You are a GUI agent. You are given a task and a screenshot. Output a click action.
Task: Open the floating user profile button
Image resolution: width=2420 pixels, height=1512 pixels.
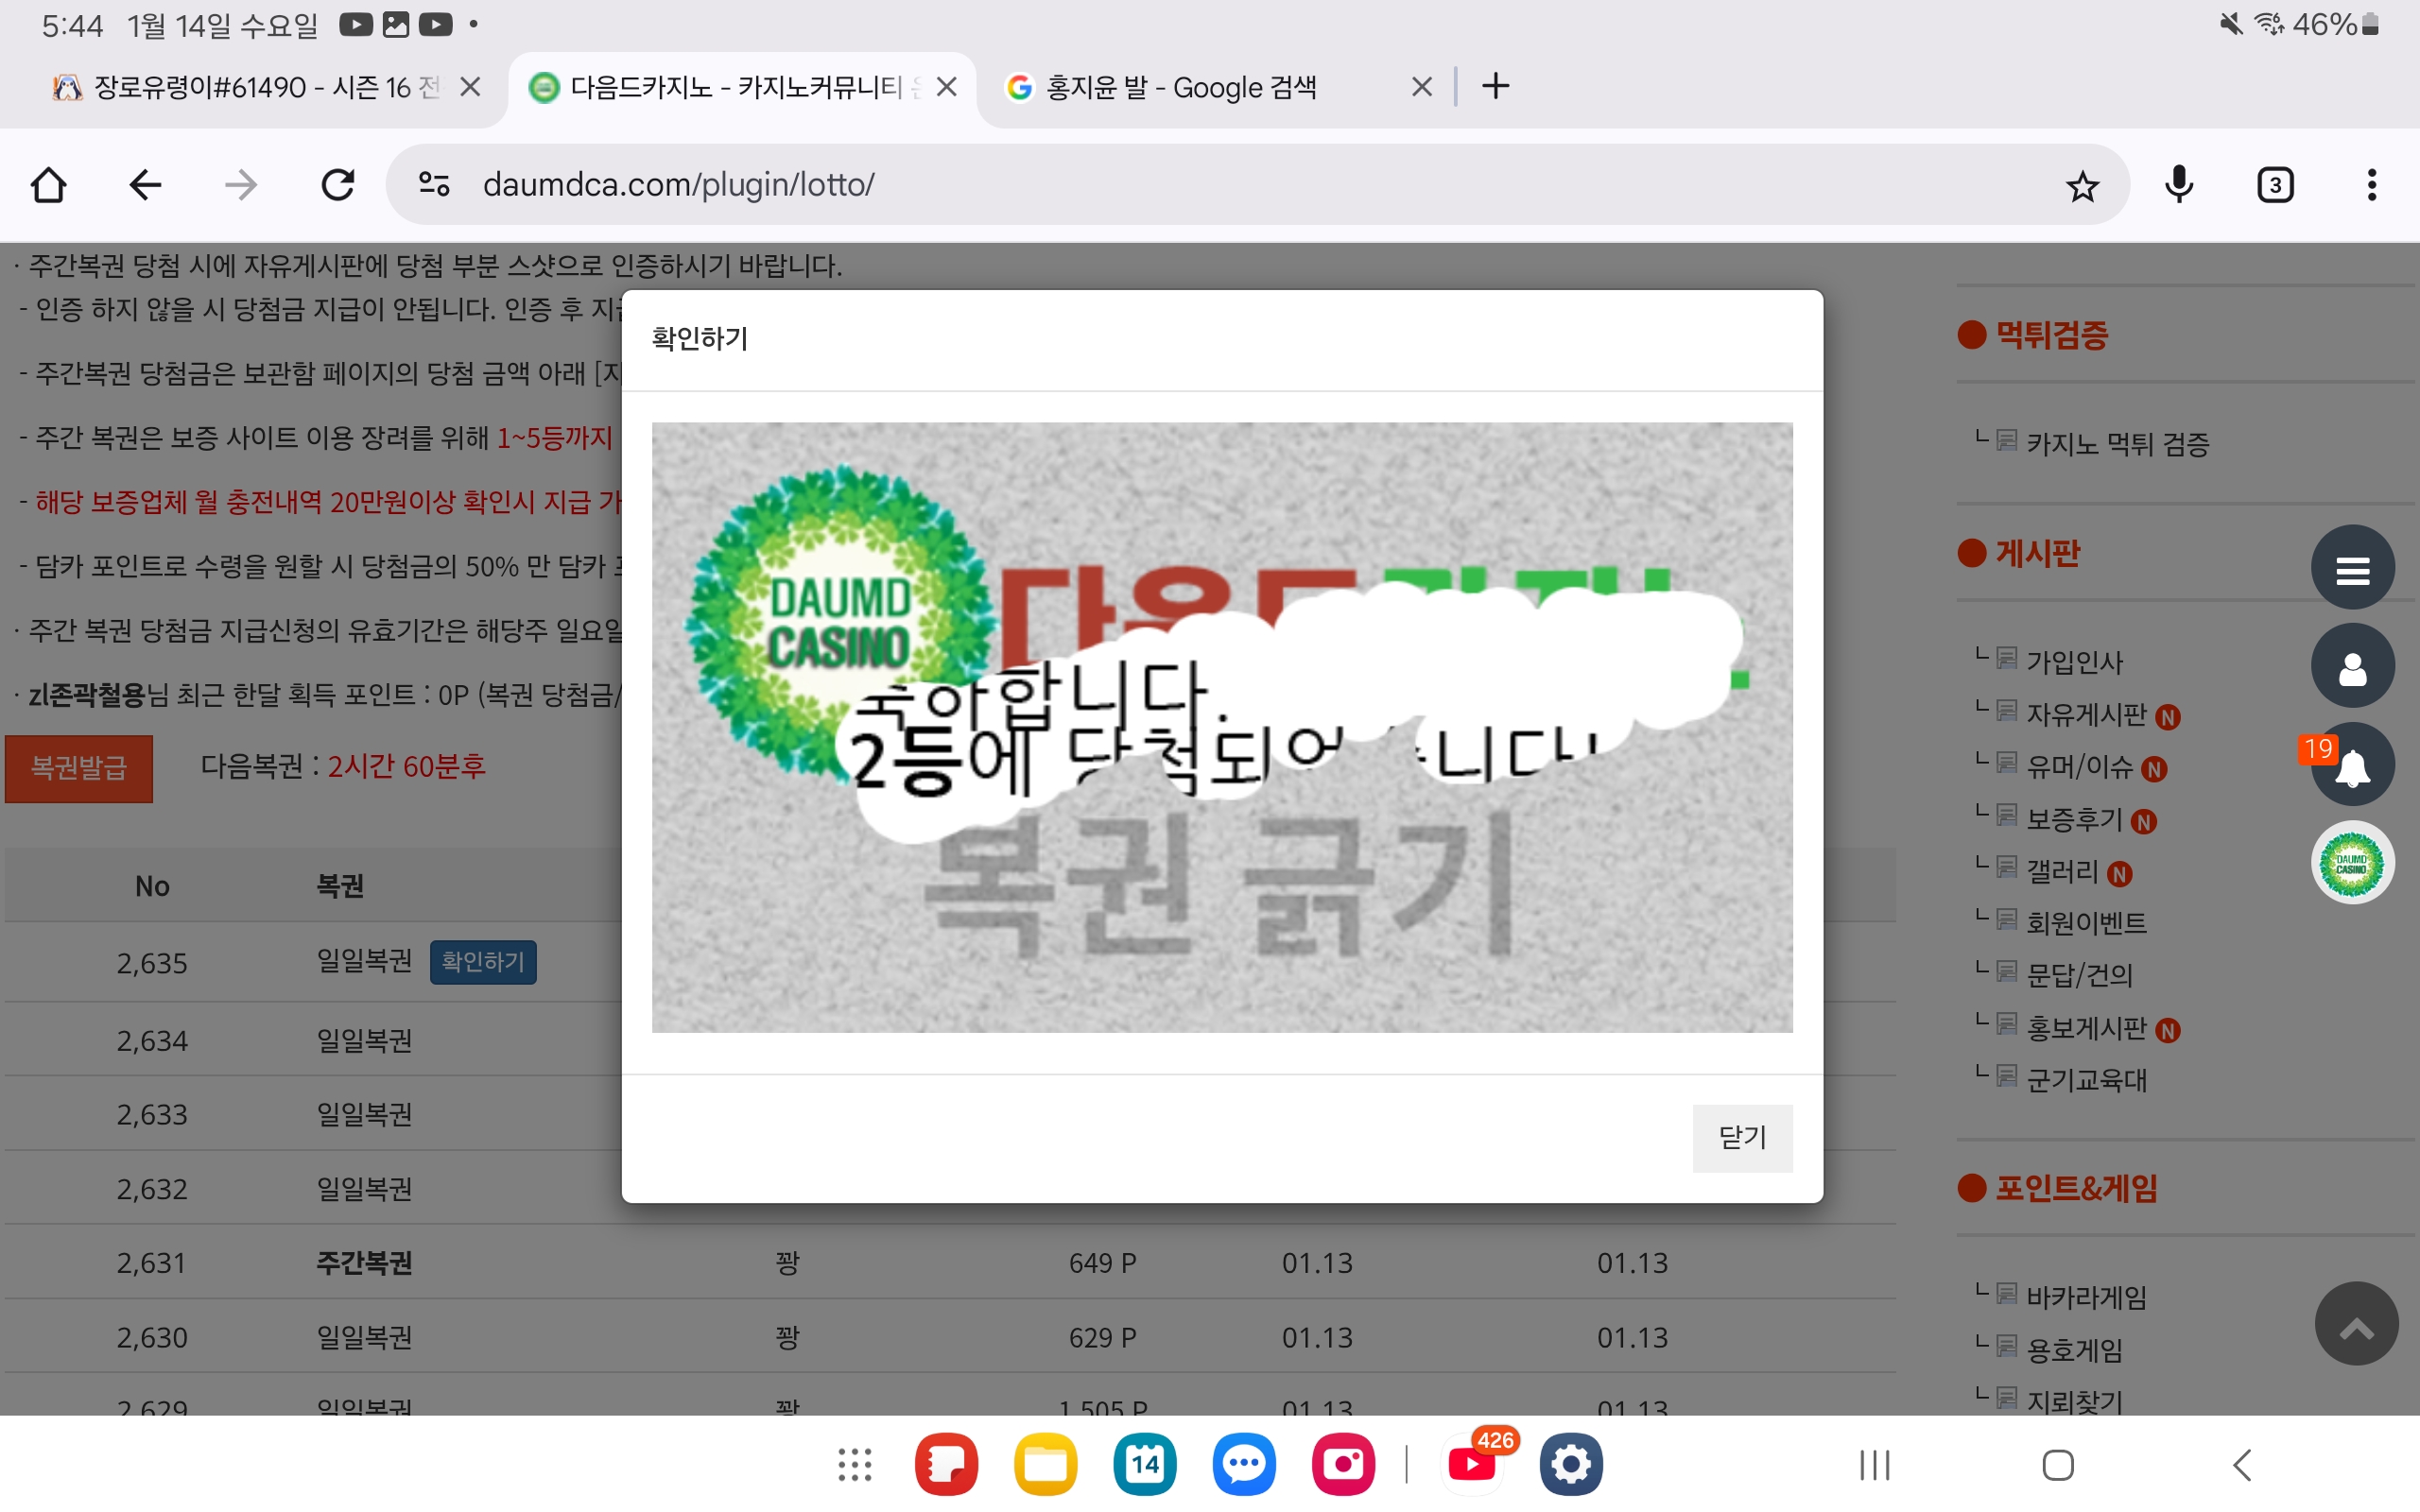click(x=2352, y=667)
